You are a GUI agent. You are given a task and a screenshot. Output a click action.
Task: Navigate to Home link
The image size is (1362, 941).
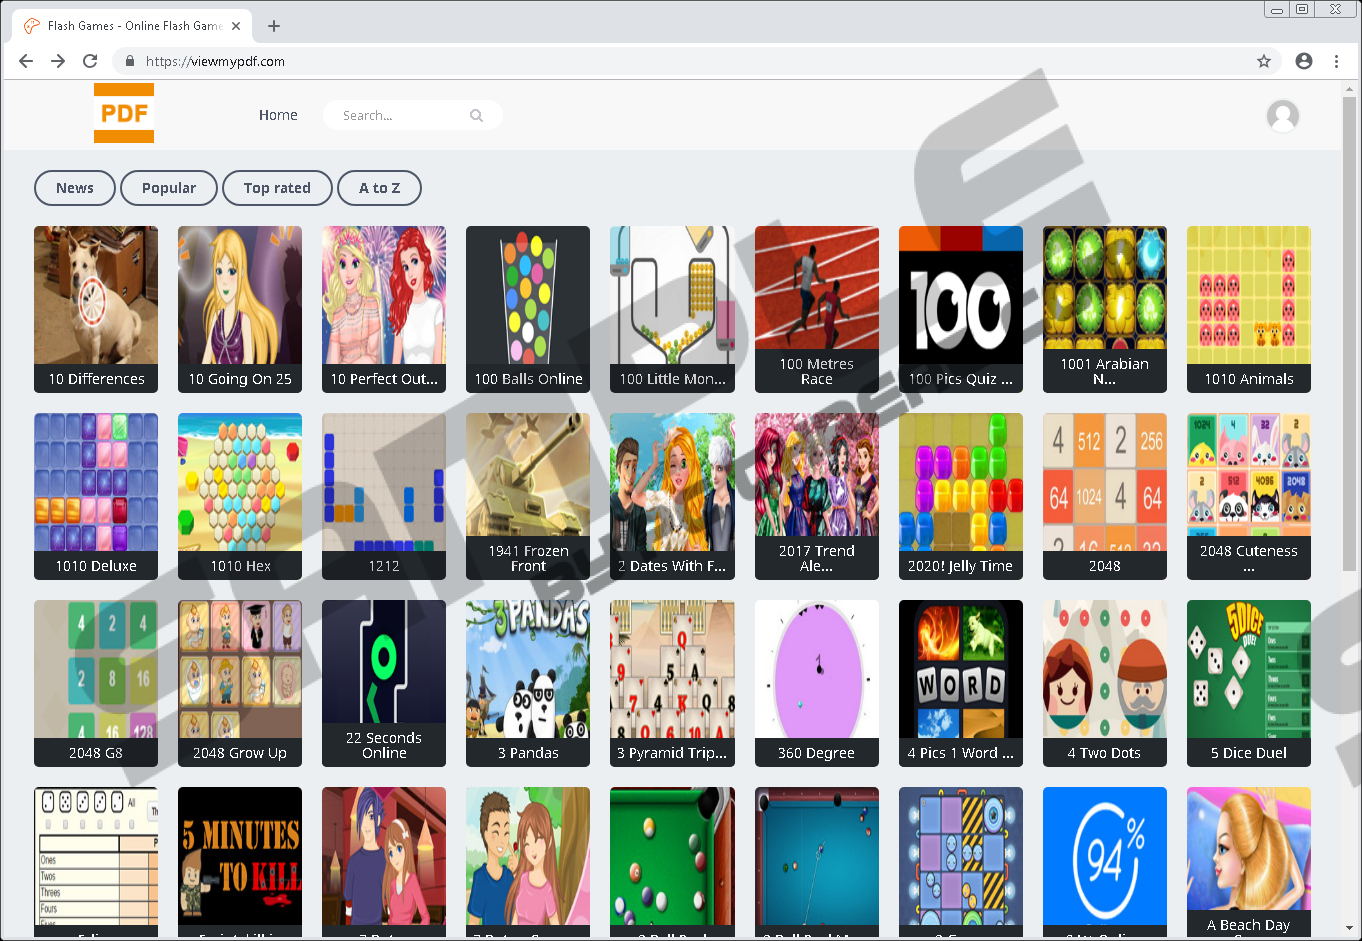click(x=278, y=115)
